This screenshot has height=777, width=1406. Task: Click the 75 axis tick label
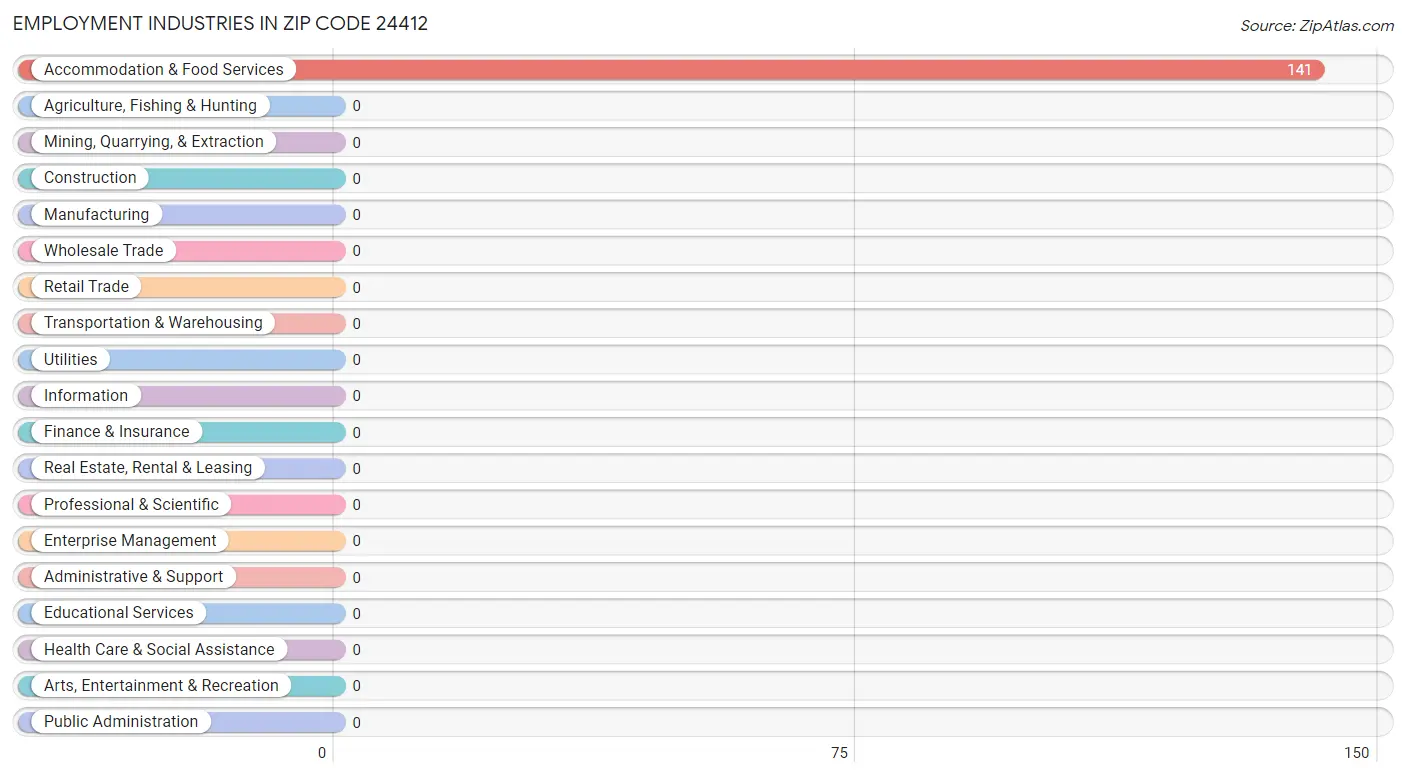(839, 753)
